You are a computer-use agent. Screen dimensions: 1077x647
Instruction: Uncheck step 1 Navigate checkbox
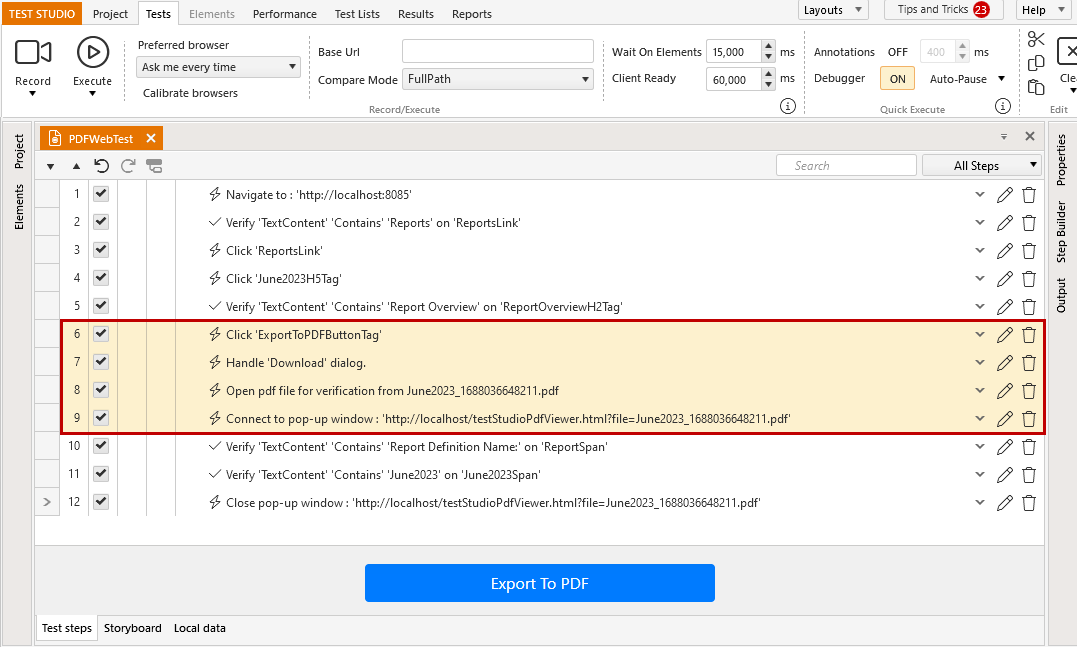(x=101, y=194)
